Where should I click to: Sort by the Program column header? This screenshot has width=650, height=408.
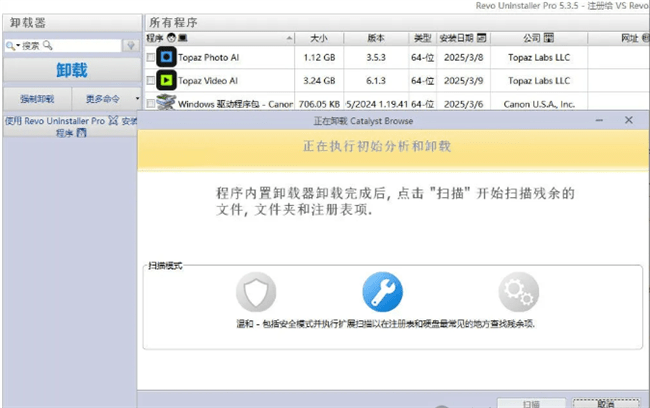tap(219, 38)
